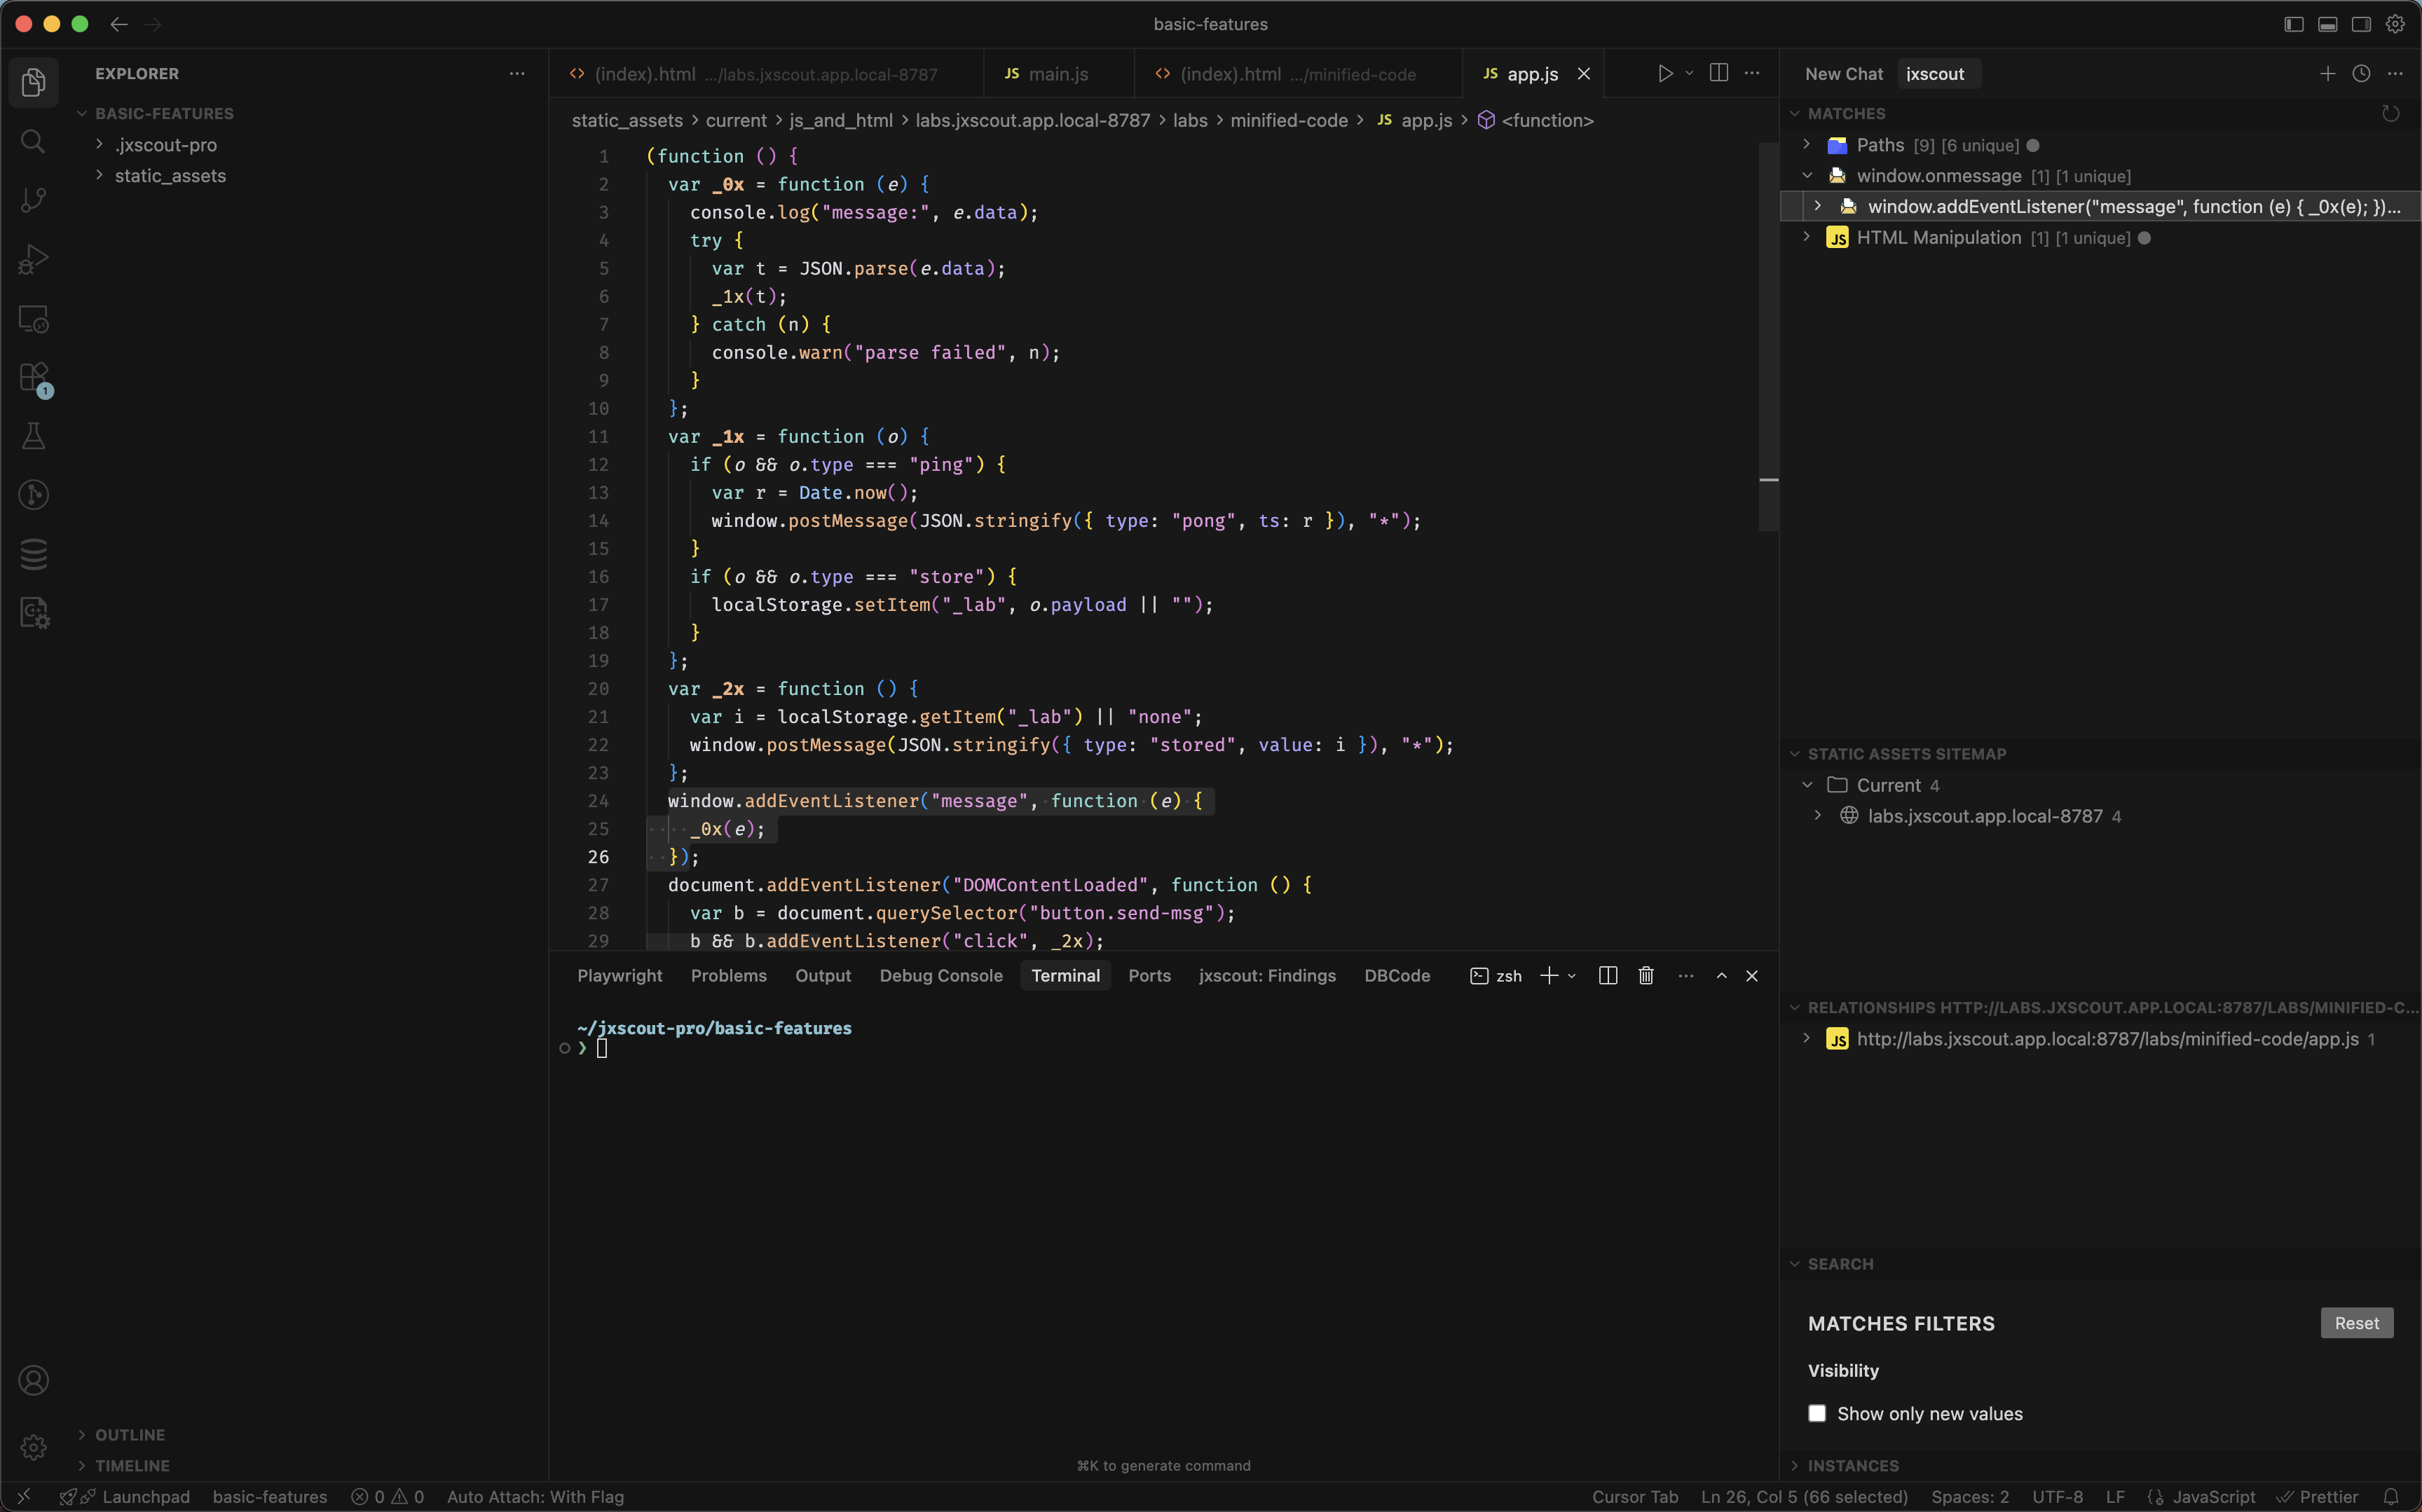Maximize the panel with chevron up
2422x1512 pixels.
coord(1722,975)
